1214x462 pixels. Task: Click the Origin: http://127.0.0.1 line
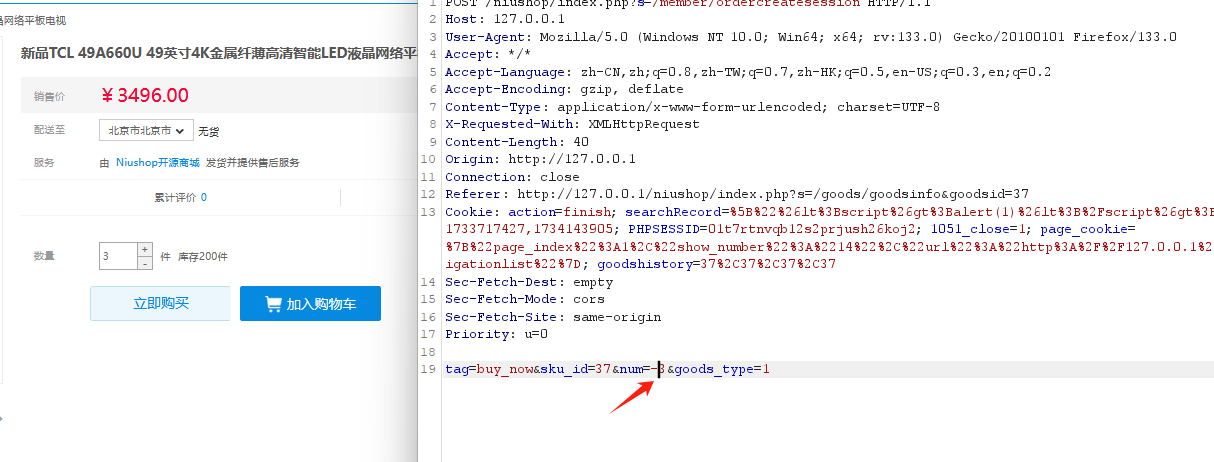(541, 159)
